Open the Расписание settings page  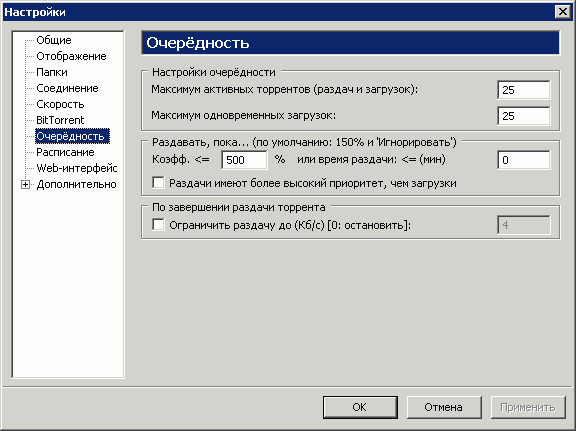coord(65,152)
